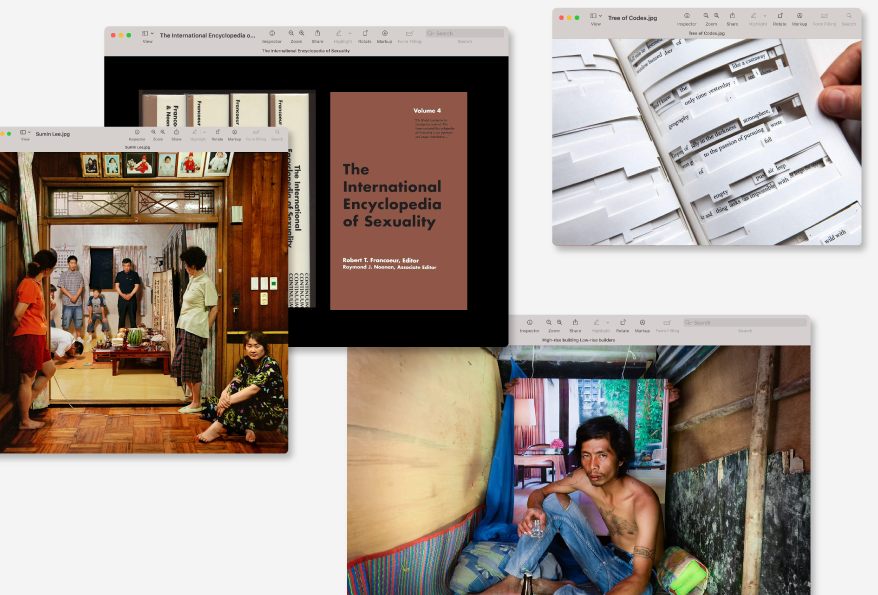Rotate the High-rise building image
Viewport: 878px width, 595px height.
pyautogui.click(x=623, y=322)
